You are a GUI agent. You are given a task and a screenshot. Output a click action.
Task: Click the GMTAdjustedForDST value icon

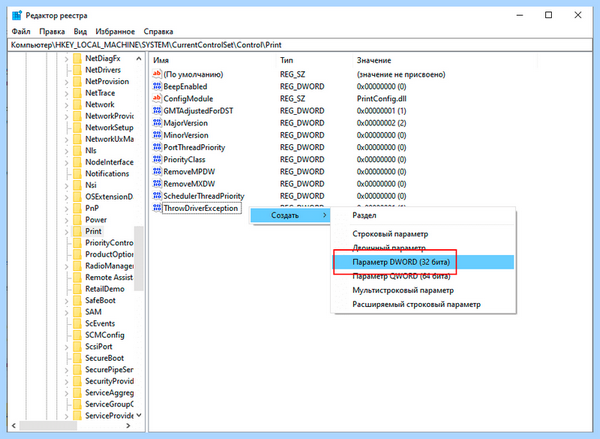(157, 111)
